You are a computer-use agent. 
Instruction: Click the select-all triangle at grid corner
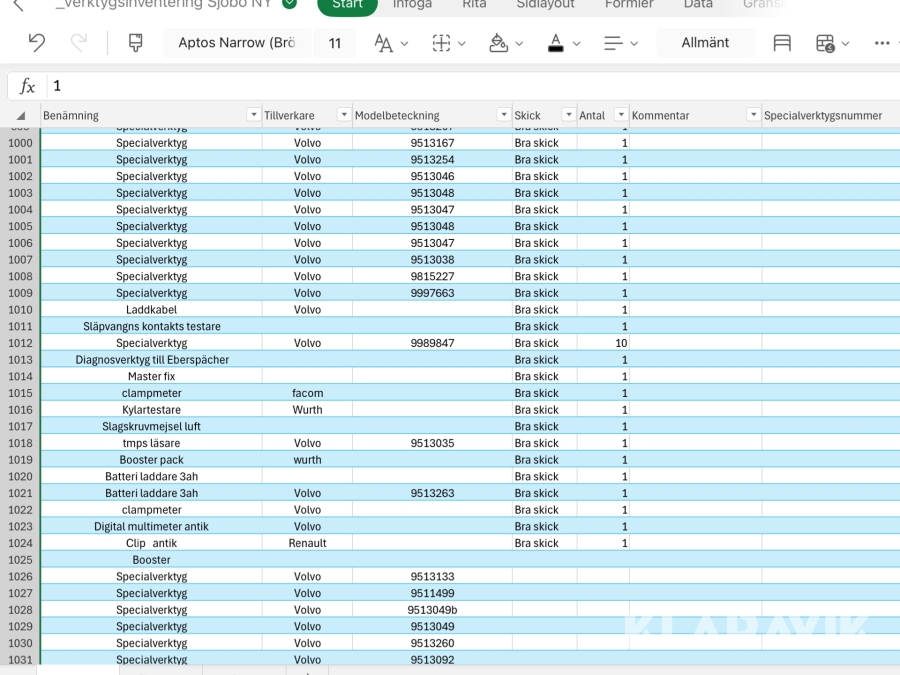(21, 116)
